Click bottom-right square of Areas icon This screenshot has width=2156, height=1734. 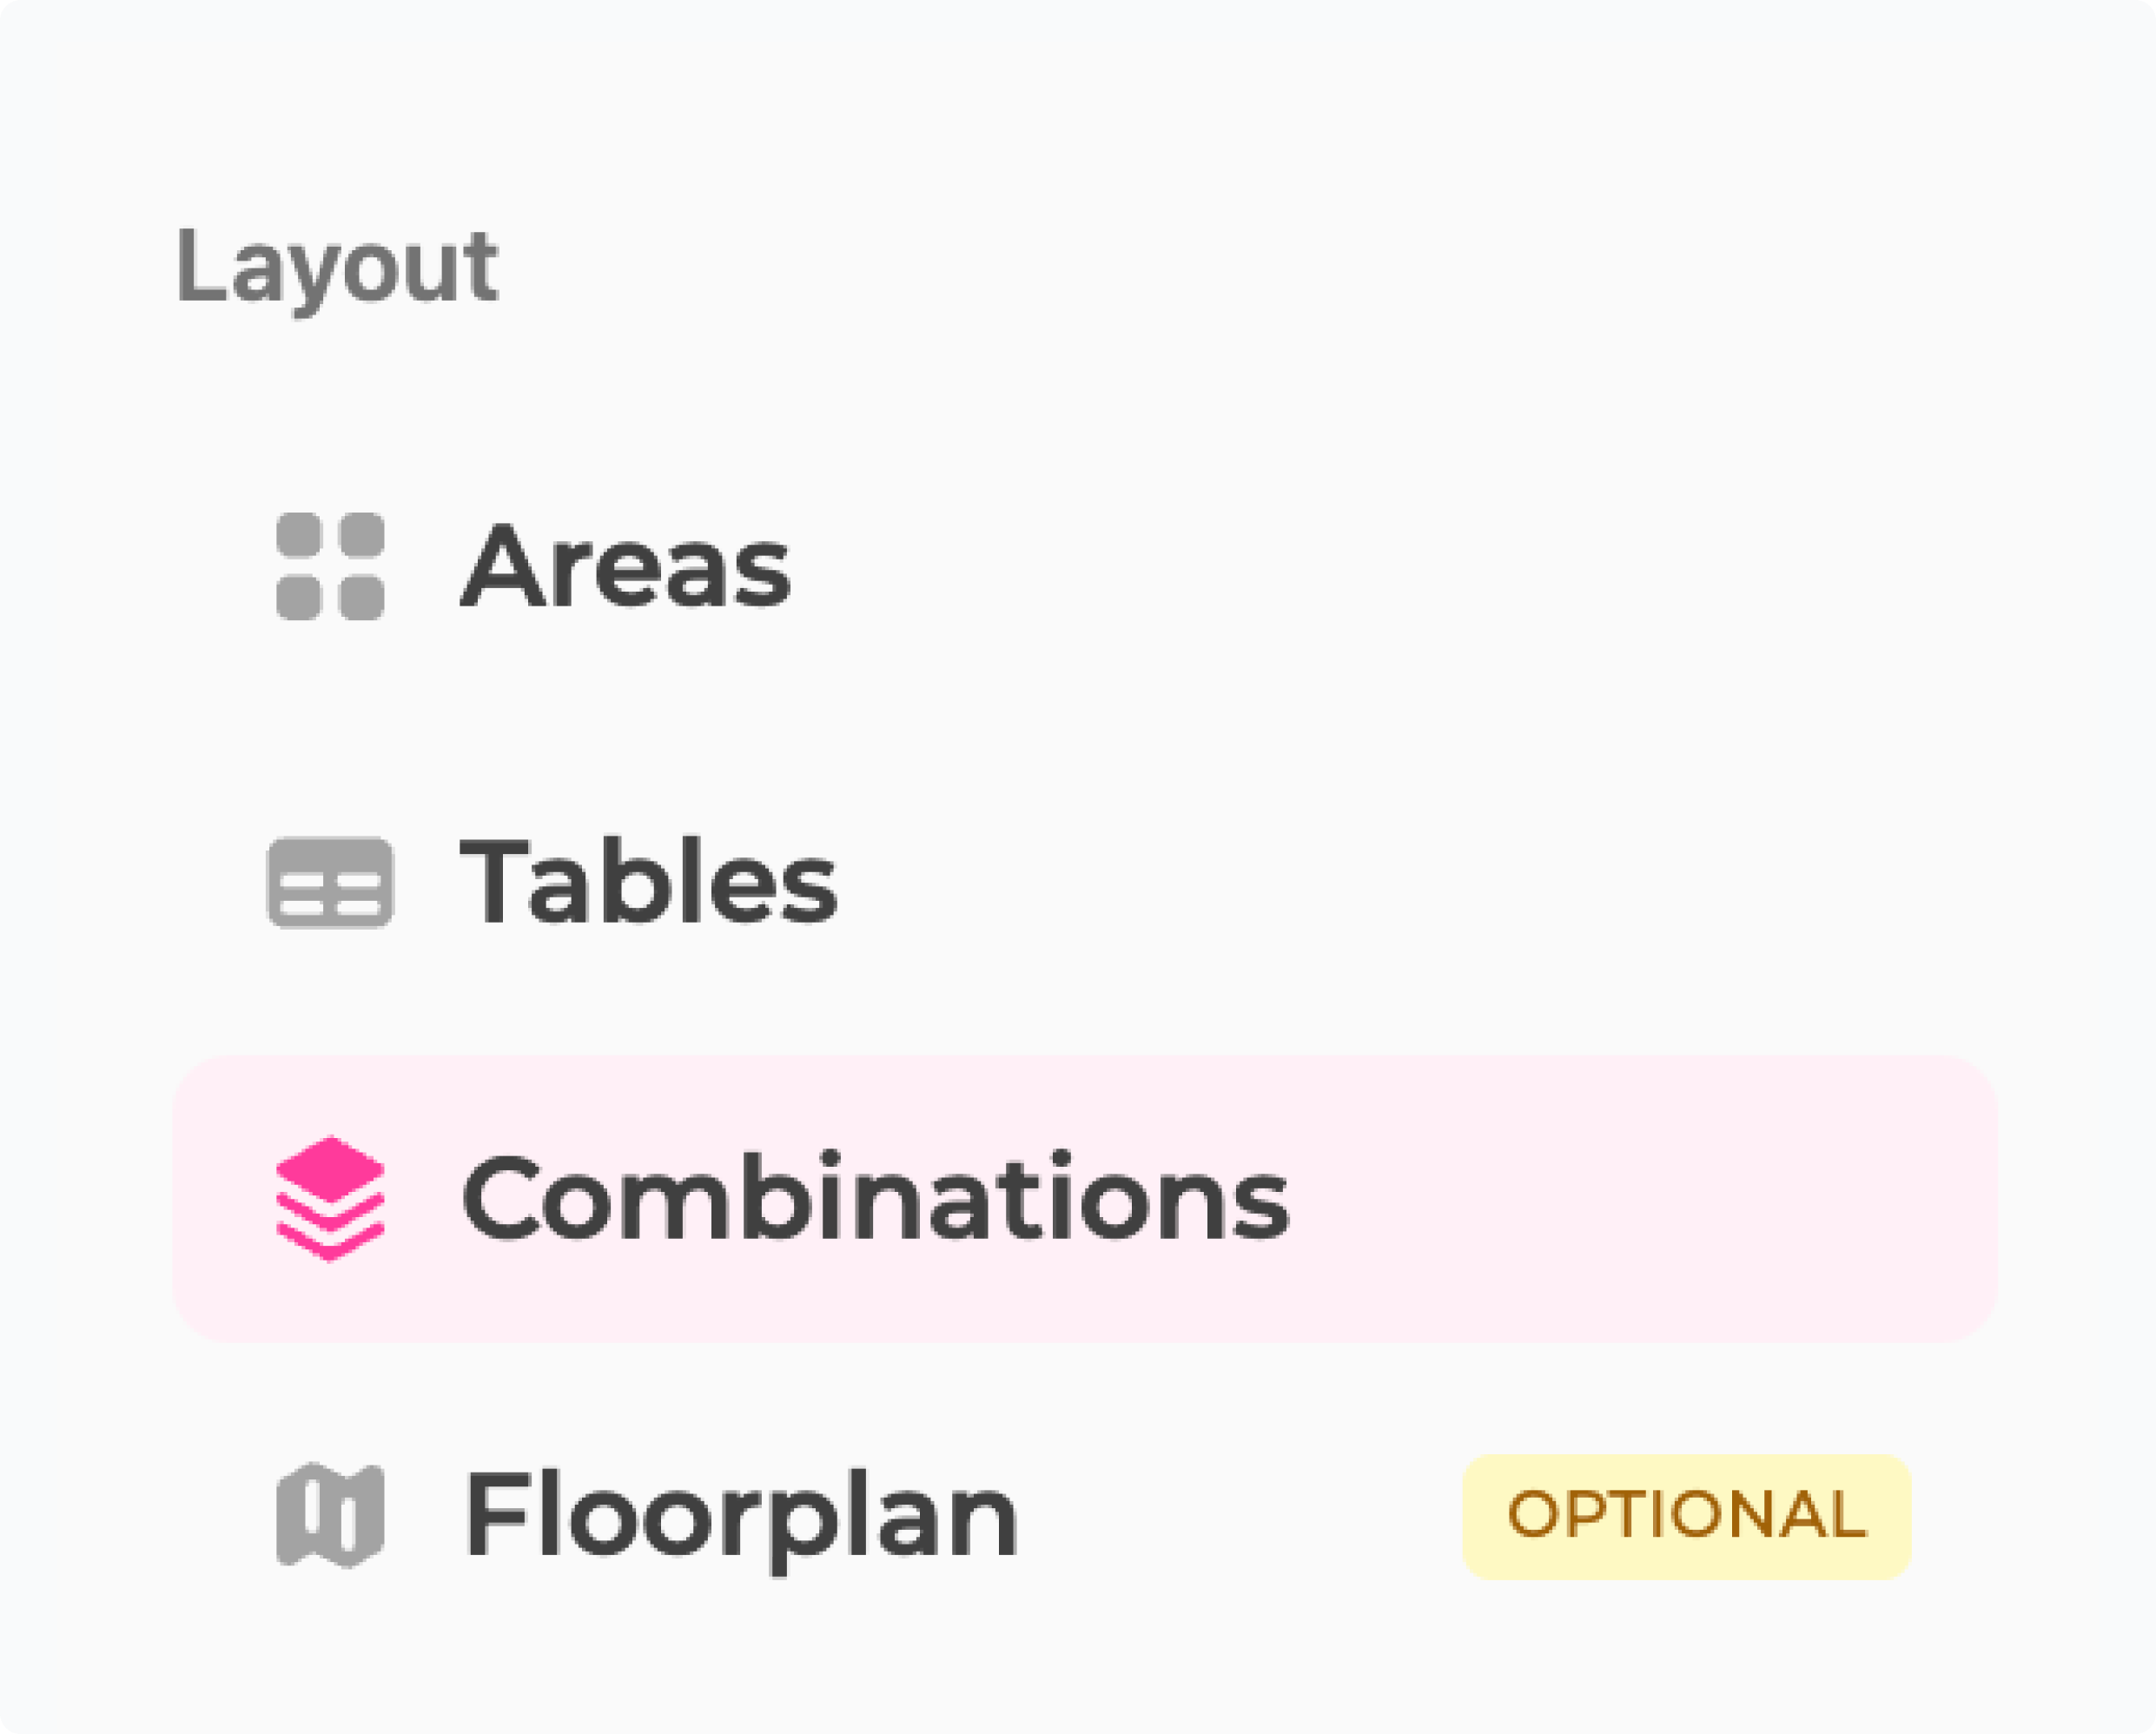362,598
